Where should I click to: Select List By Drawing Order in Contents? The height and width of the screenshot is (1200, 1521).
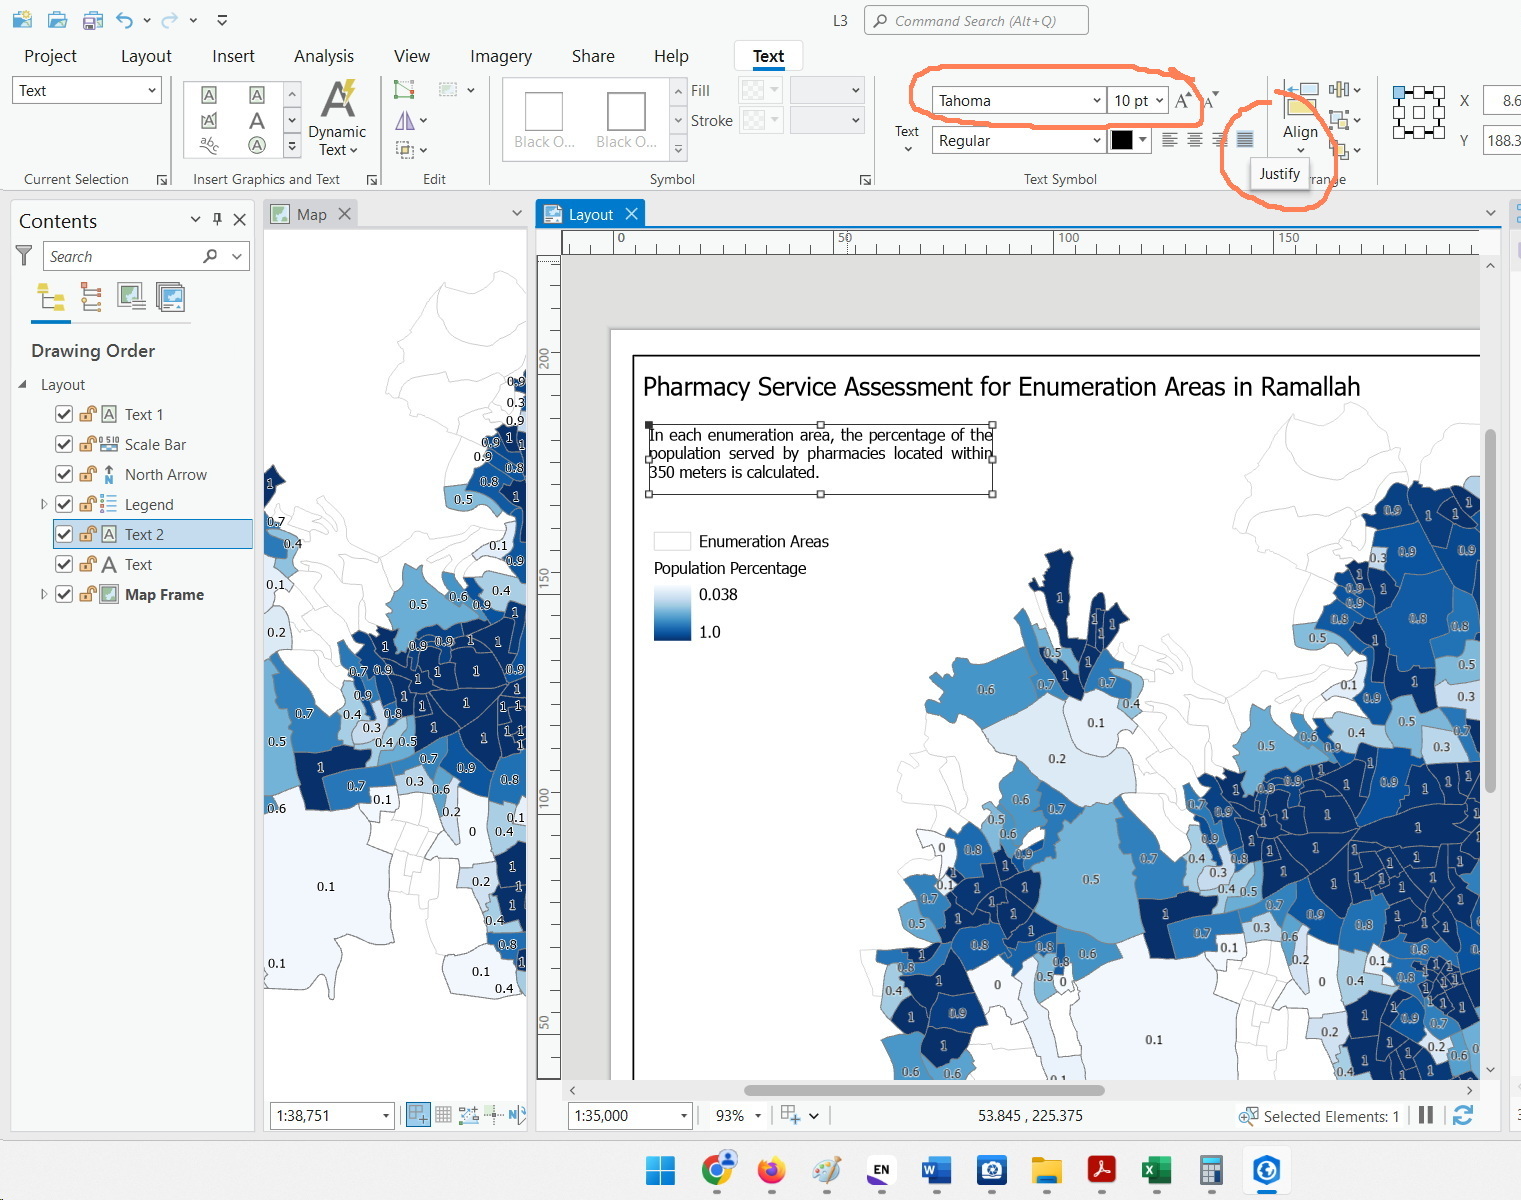[50, 298]
